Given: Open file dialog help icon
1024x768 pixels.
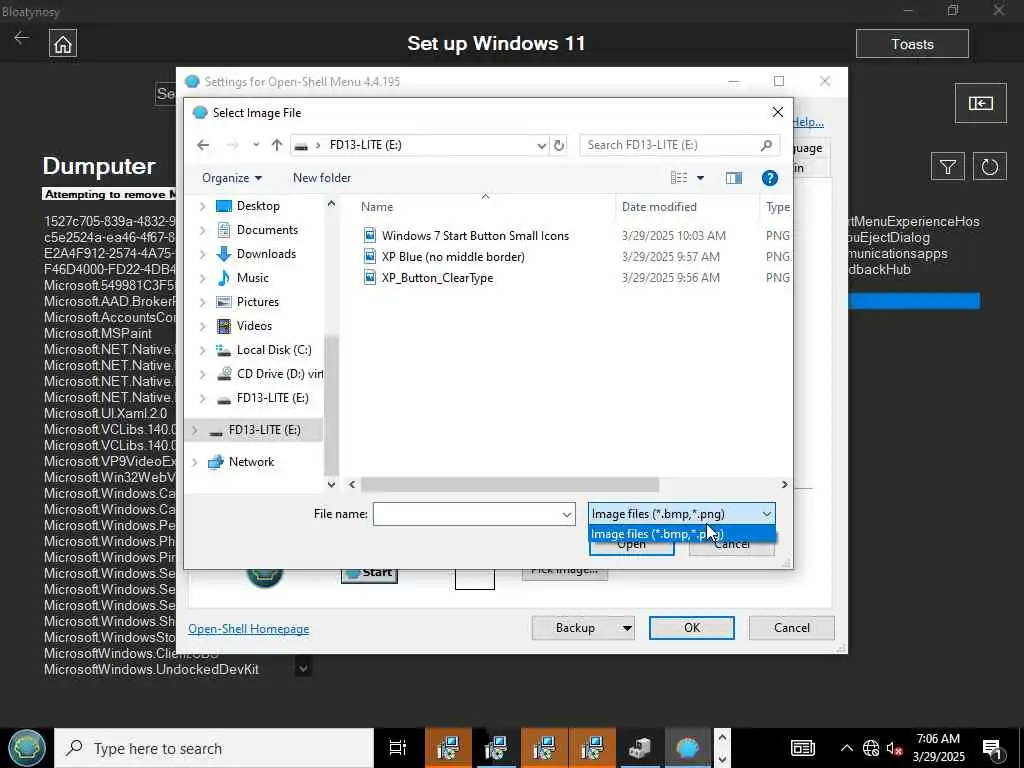Looking at the screenshot, I should pos(770,178).
